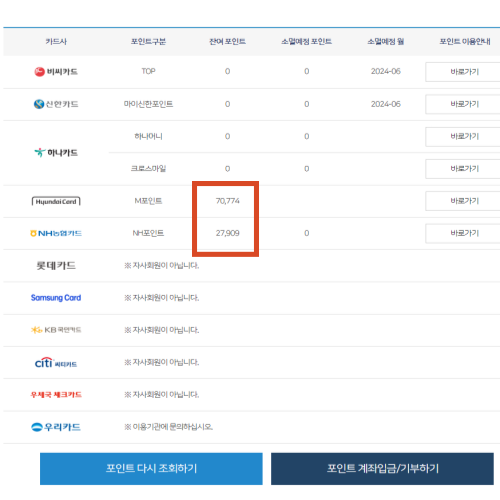
Task: Click 우리카드 이용기관에 문의하십시오 notice
Action: tap(168, 427)
